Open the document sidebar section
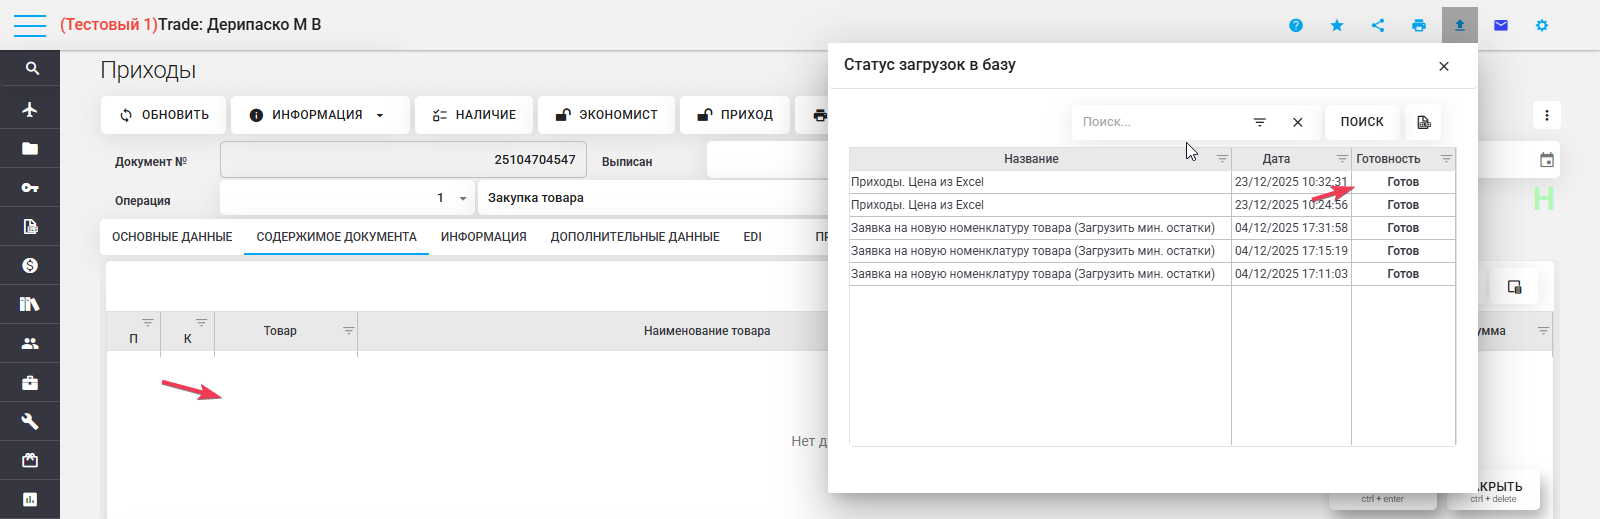The width and height of the screenshot is (1600, 519). tap(30, 226)
